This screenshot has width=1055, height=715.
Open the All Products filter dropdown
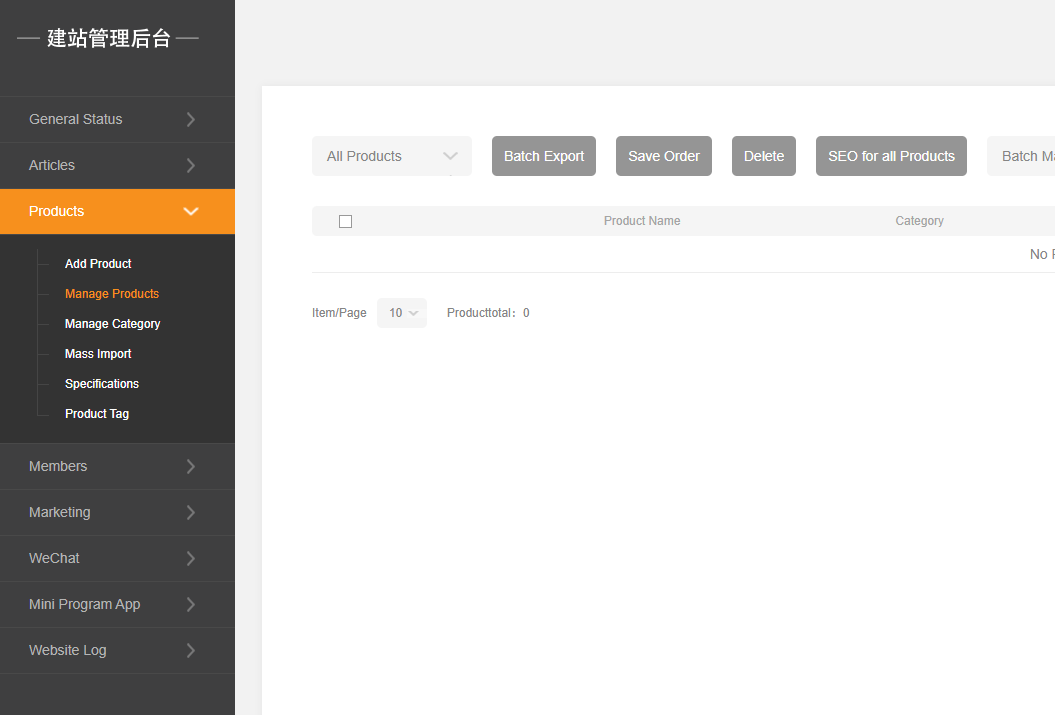tap(391, 156)
